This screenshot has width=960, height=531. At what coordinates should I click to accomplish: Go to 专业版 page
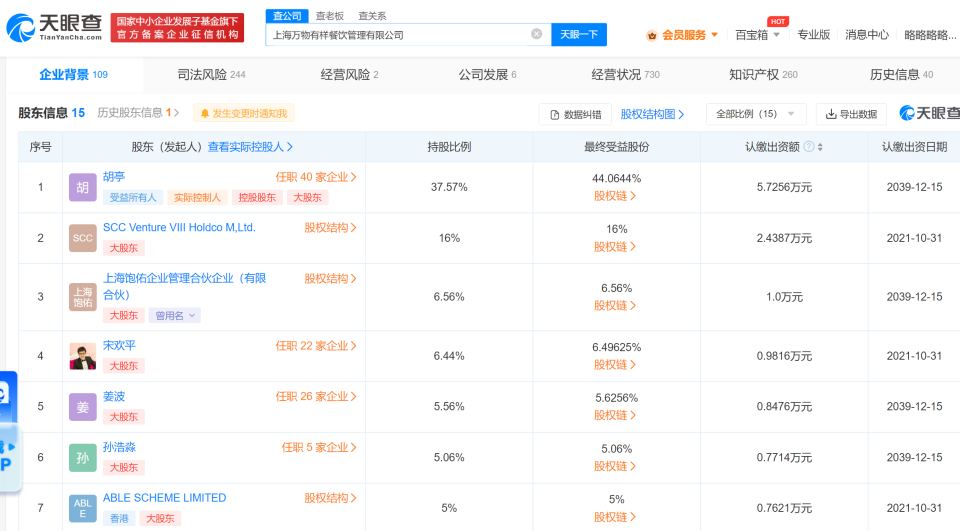click(814, 35)
